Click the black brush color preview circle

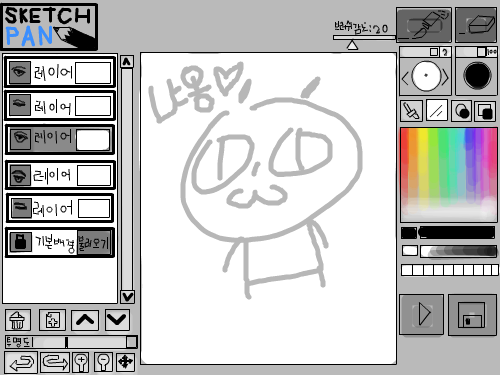[x=477, y=76]
